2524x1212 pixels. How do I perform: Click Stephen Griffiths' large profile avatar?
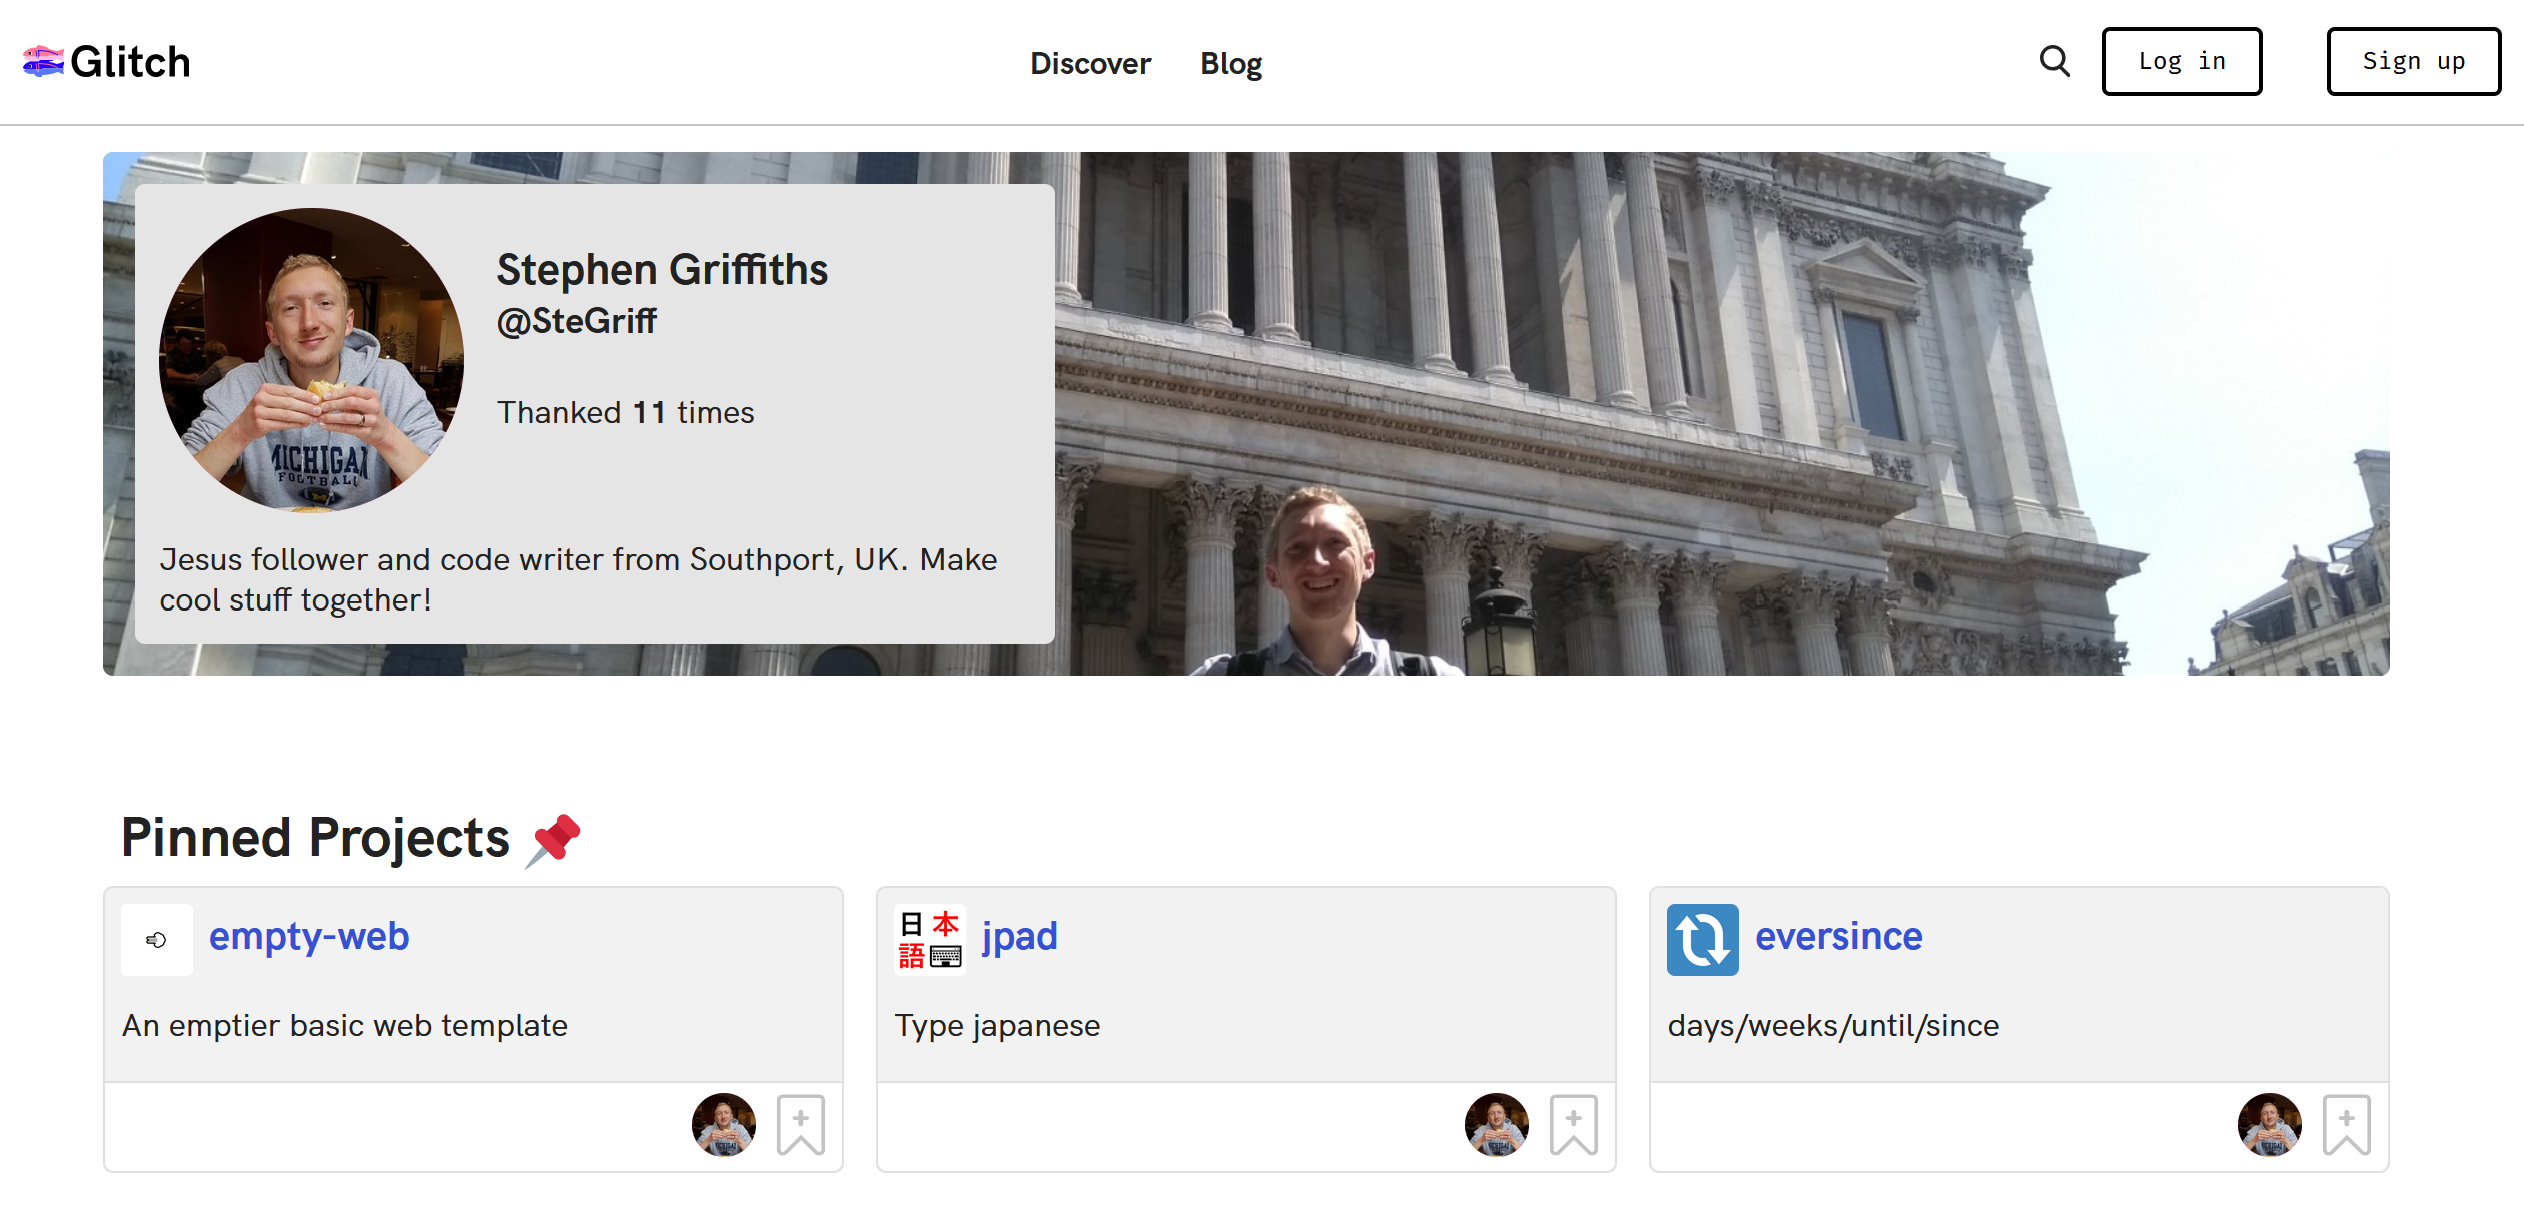tap(311, 360)
